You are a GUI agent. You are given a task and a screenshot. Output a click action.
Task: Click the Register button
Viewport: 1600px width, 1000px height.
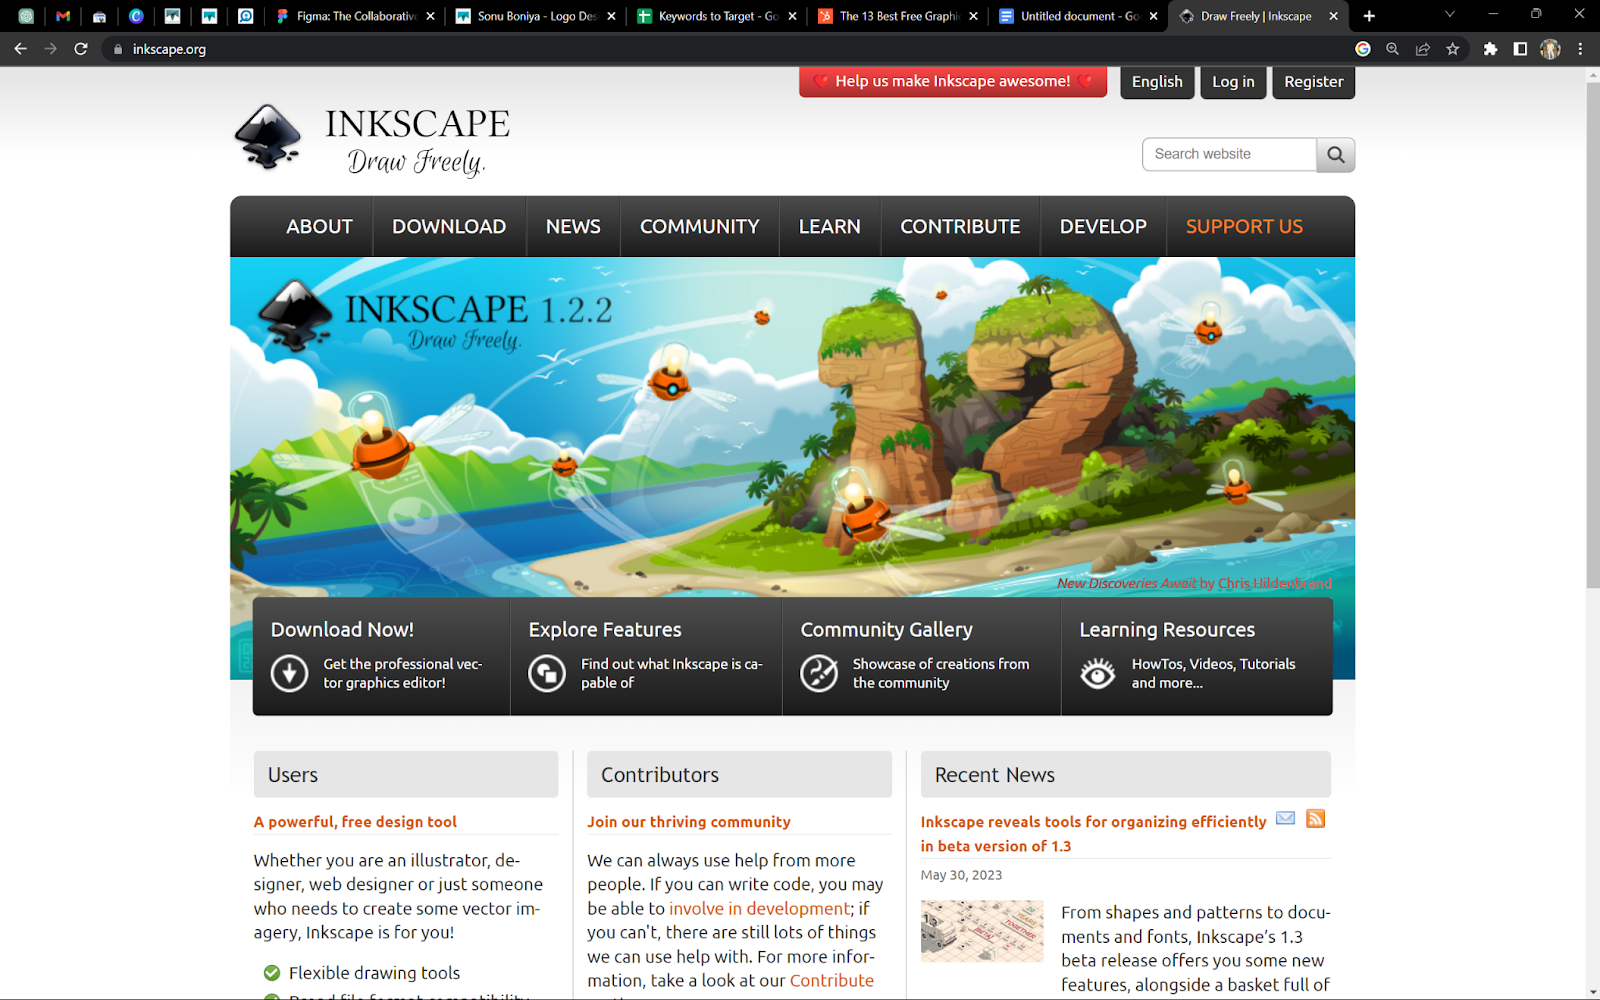[1313, 82]
